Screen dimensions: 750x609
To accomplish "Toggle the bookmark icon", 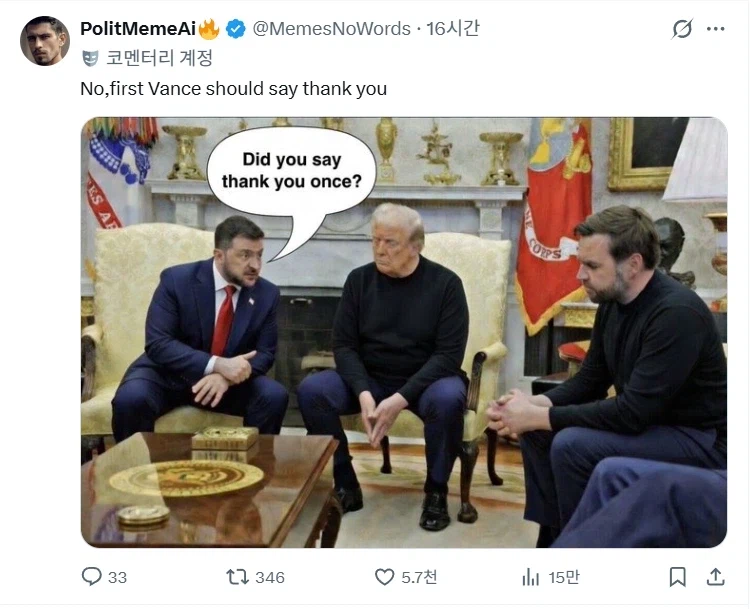I will (x=677, y=577).
